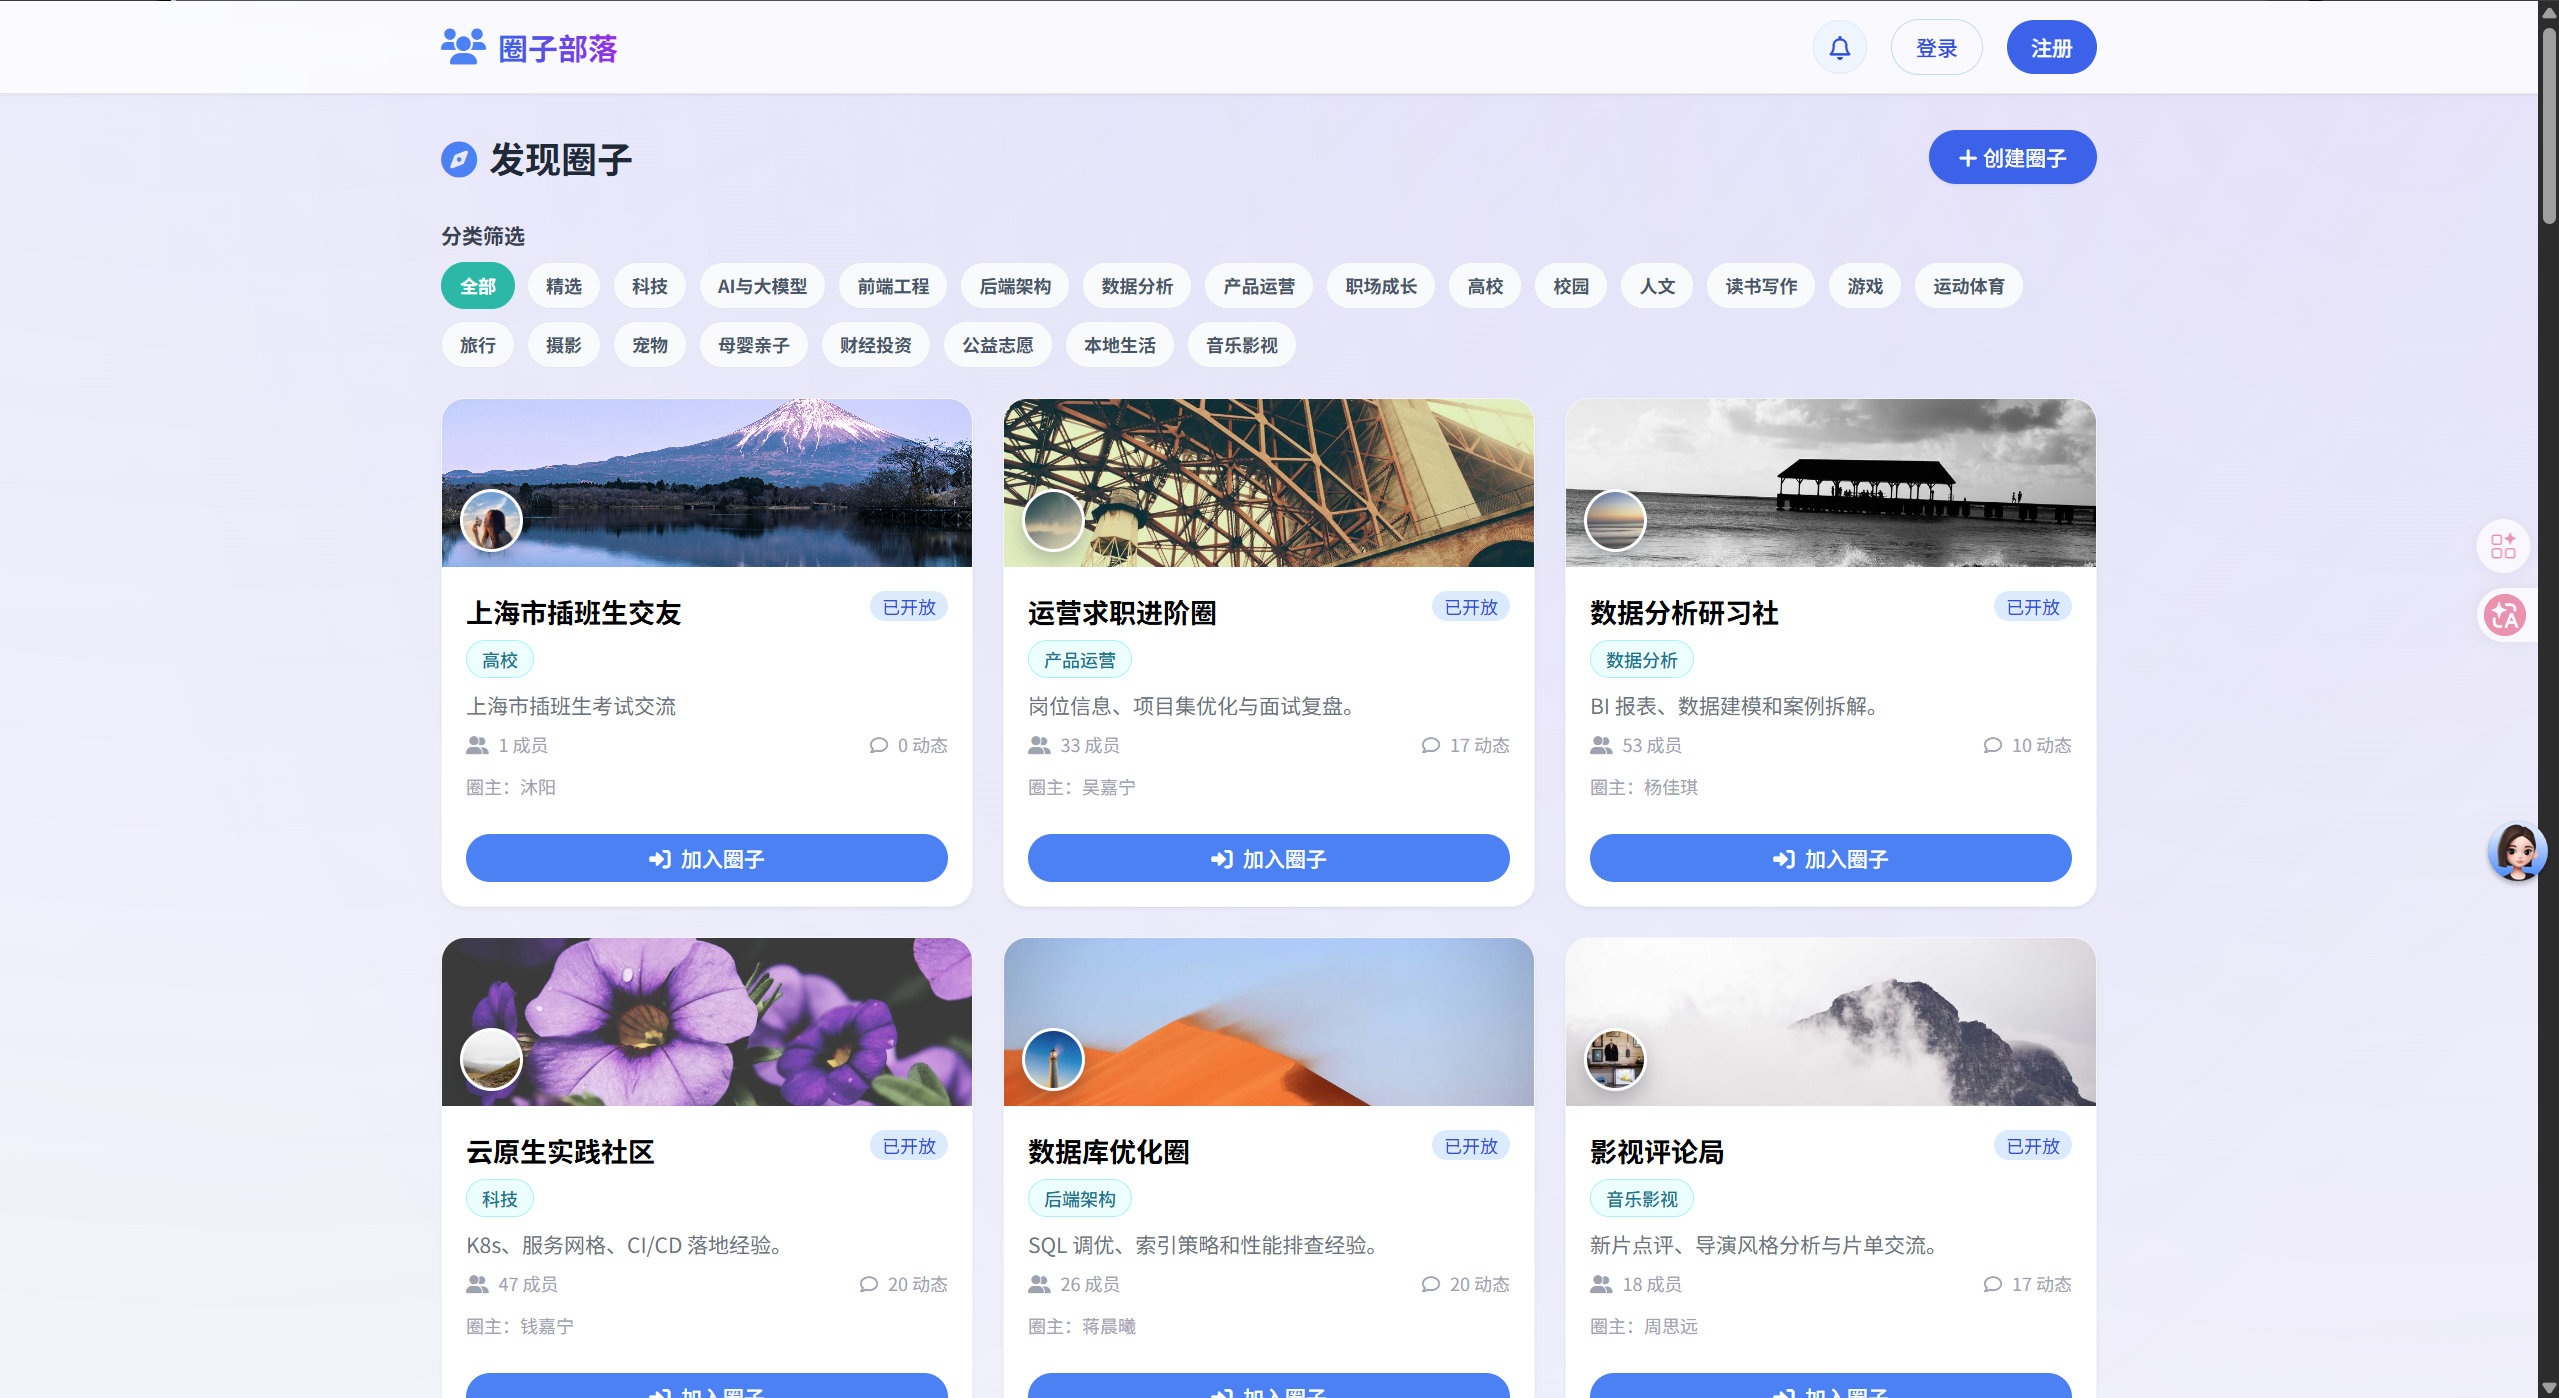Click the 圈子部落 people logo icon
This screenshot has height=1398, width=2559.
(x=463, y=47)
